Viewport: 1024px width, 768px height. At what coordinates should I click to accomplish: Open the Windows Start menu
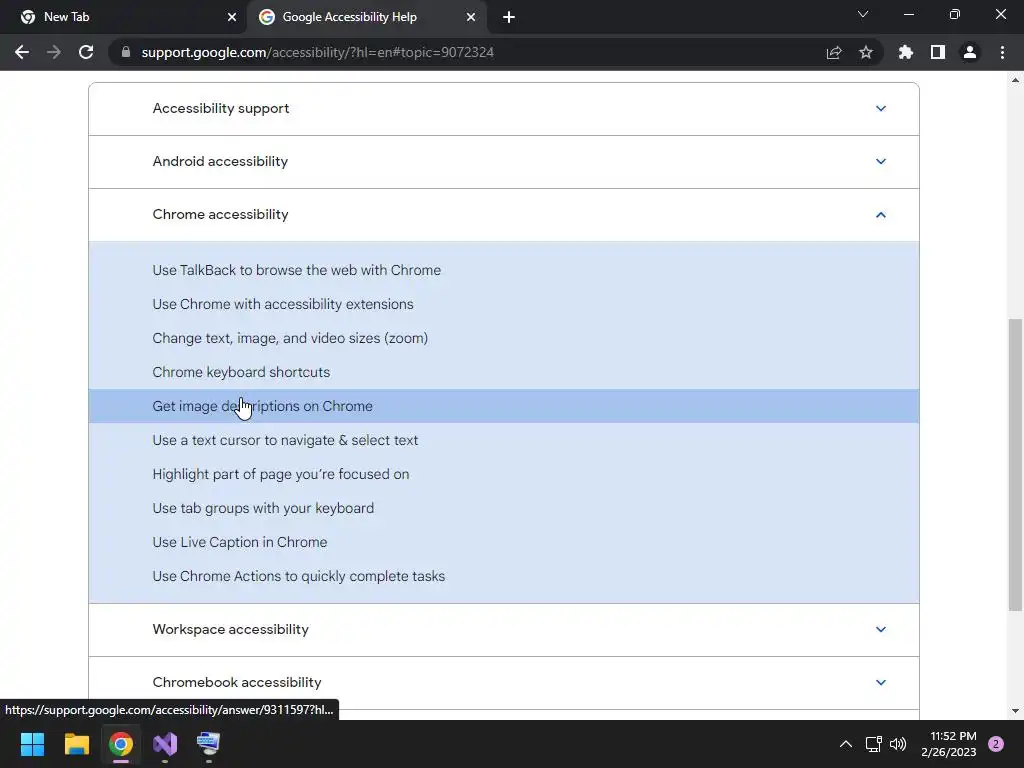pyautogui.click(x=32, y=744)
